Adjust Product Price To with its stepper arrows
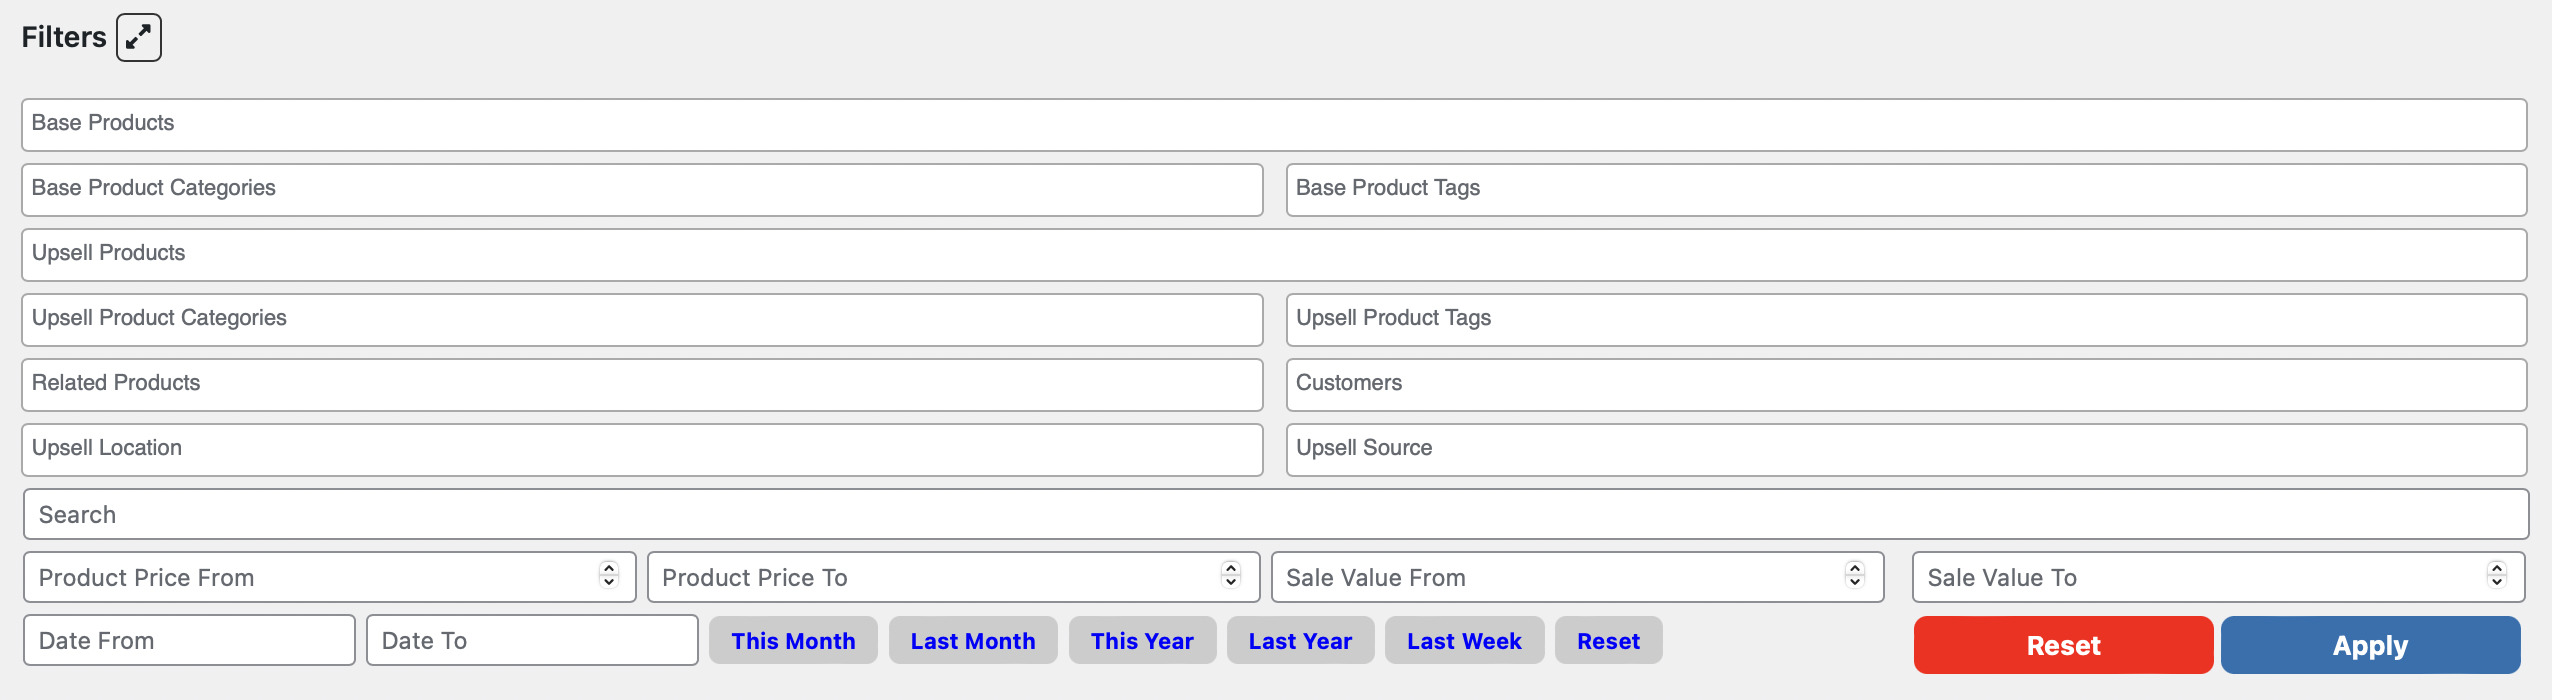 (1231, 574)
